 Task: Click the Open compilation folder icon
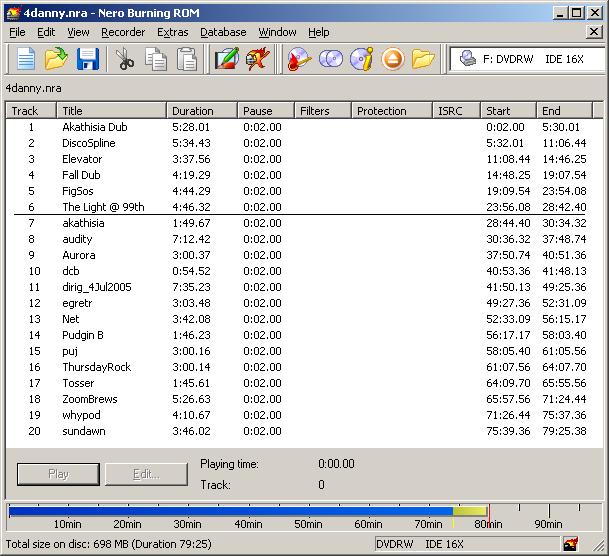point(56,59)
